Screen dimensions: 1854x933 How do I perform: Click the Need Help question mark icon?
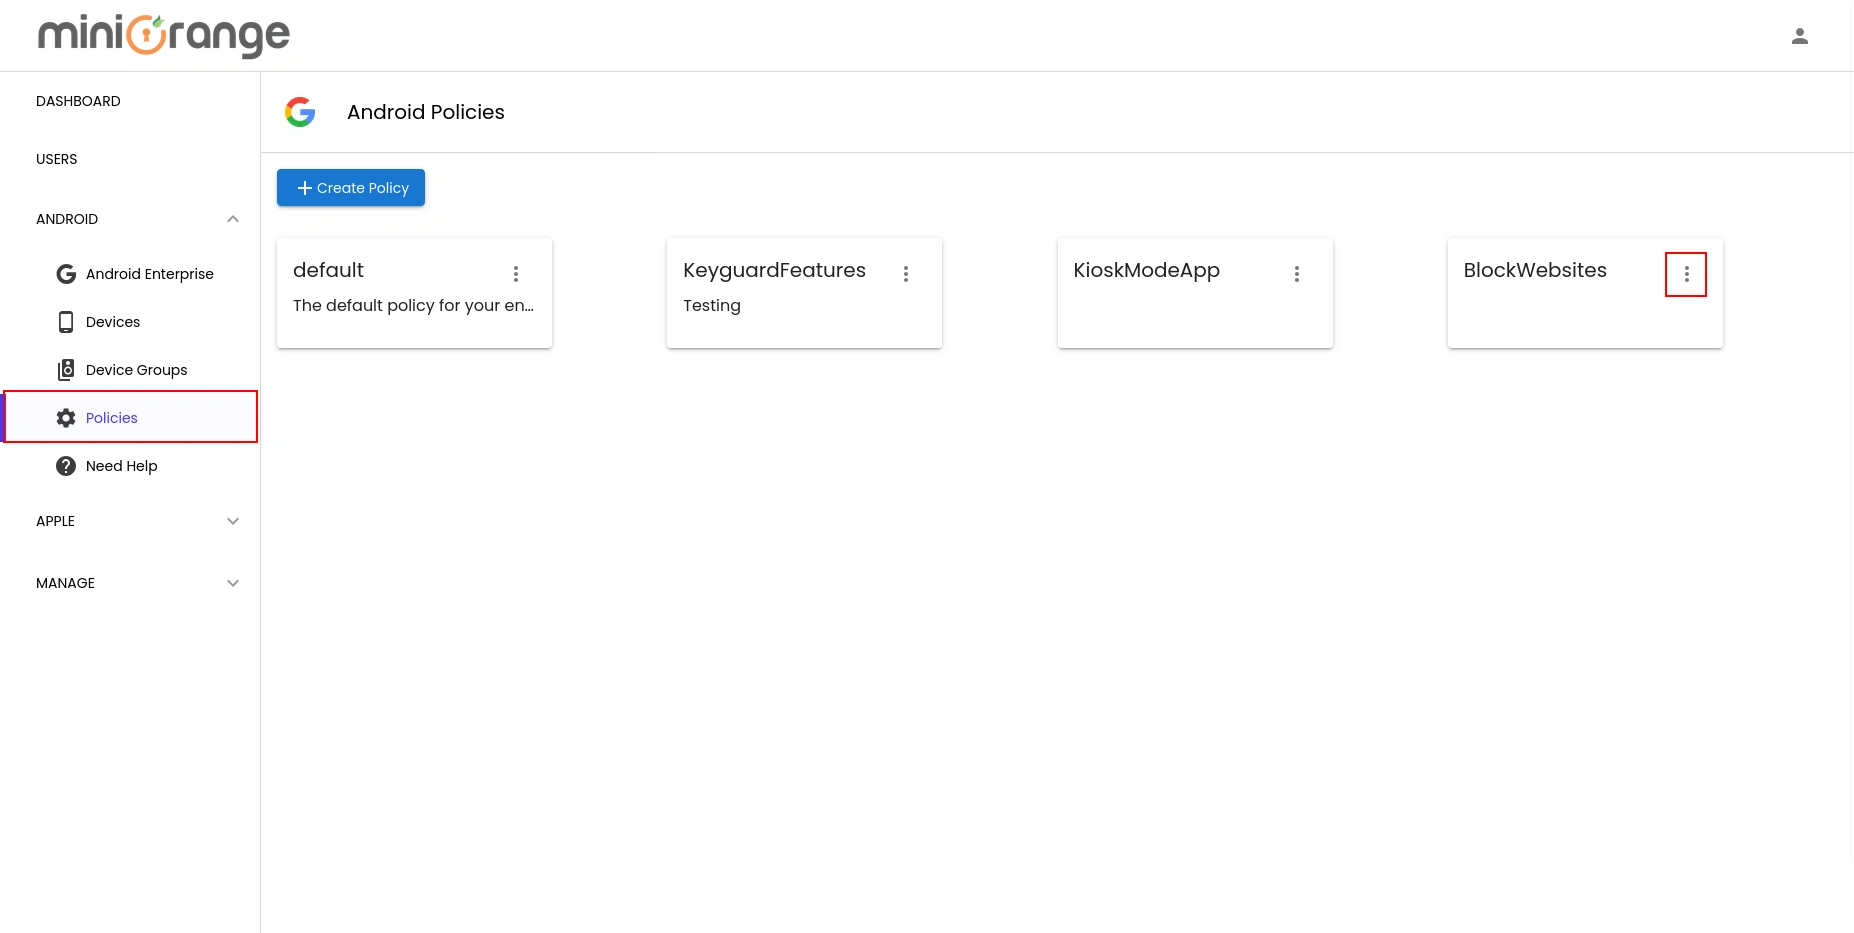(x=65, y=465)
